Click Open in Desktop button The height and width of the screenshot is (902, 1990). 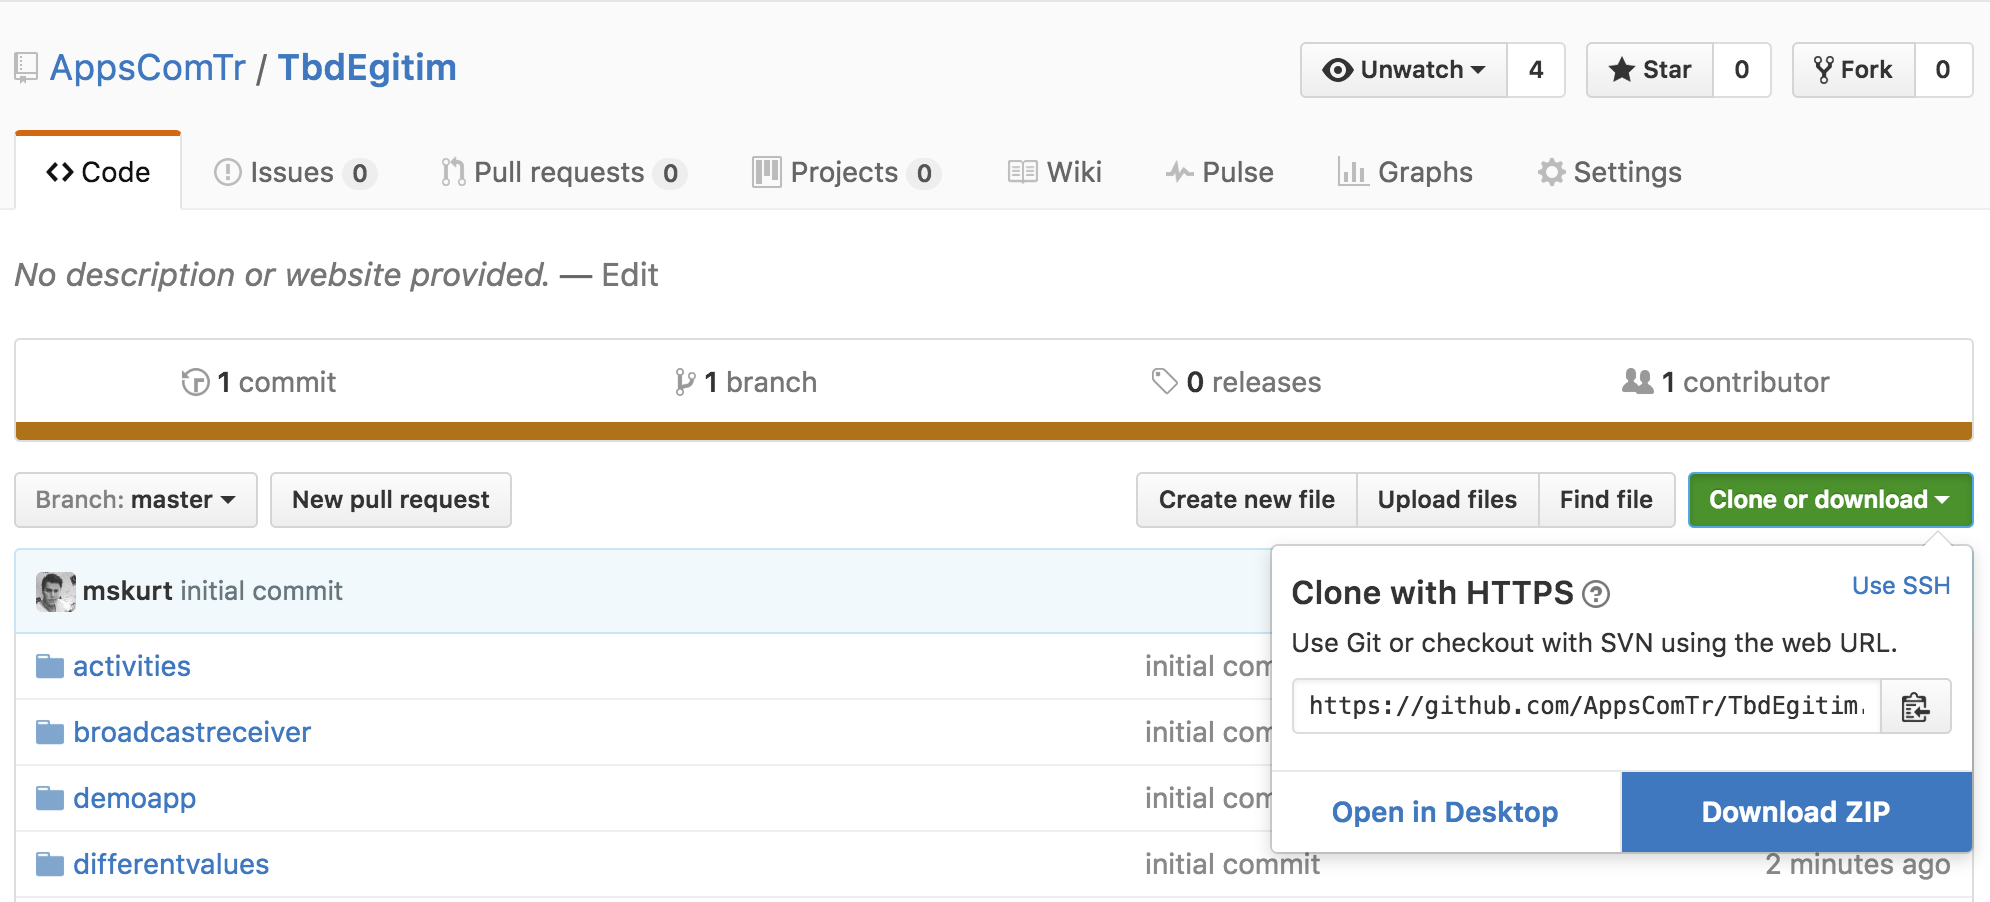point(1445,812)
